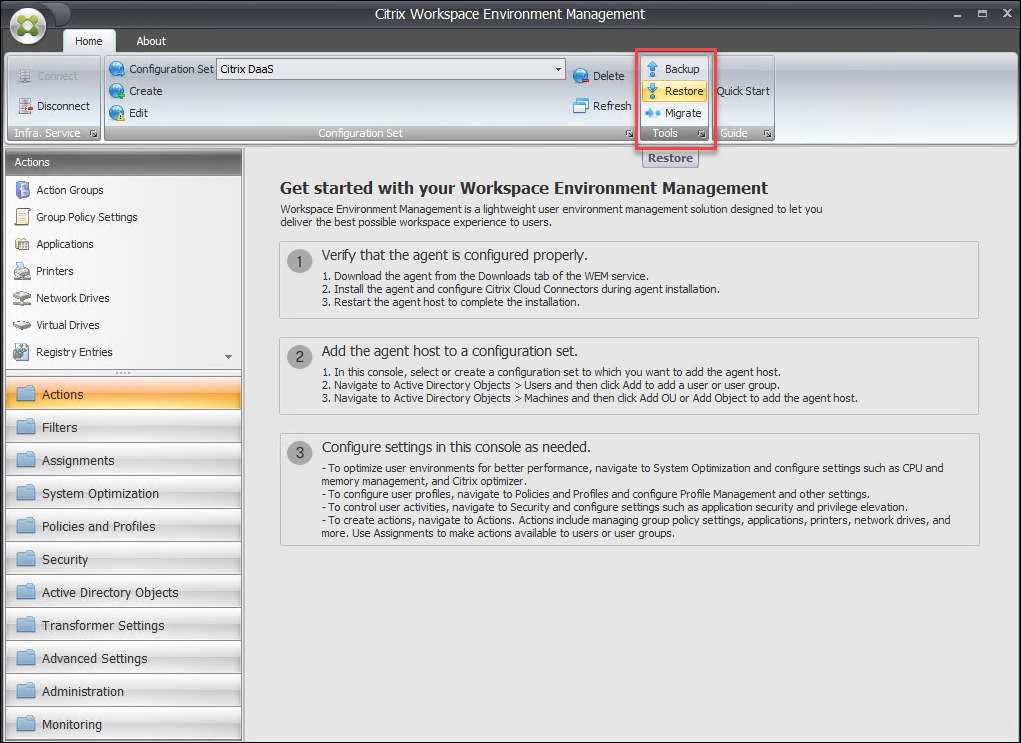Click the Disconnect icon
This screenshot has width=1021, height=743.
tap(25, 105)
